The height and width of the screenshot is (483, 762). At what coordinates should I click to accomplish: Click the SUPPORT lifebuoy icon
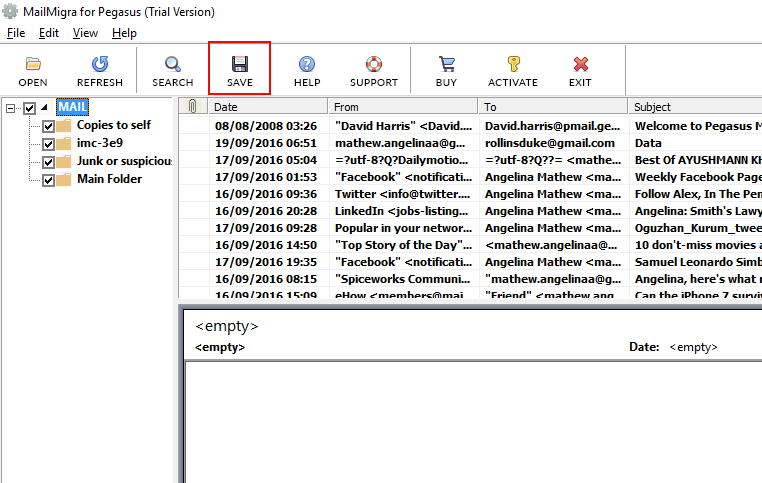pos(374,64)
